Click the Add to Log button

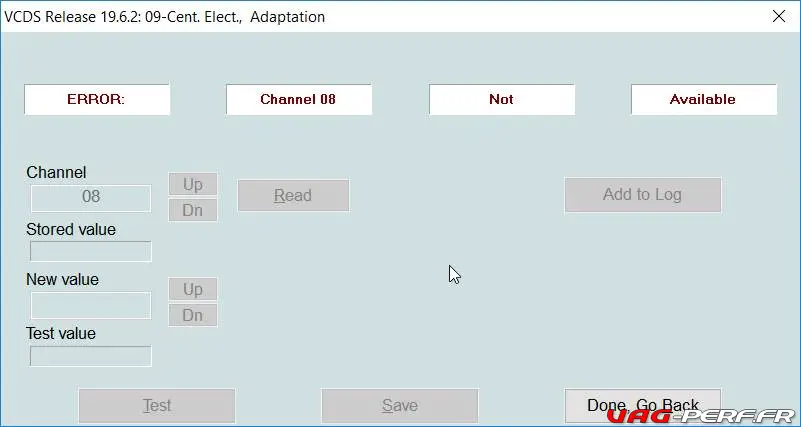click(x=643, y=195)
